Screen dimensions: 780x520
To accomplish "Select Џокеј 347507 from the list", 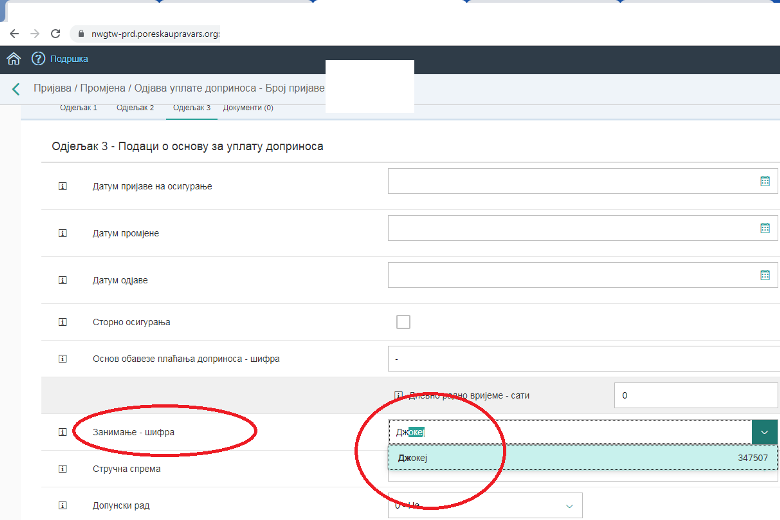I will click(x=582, y=457).
